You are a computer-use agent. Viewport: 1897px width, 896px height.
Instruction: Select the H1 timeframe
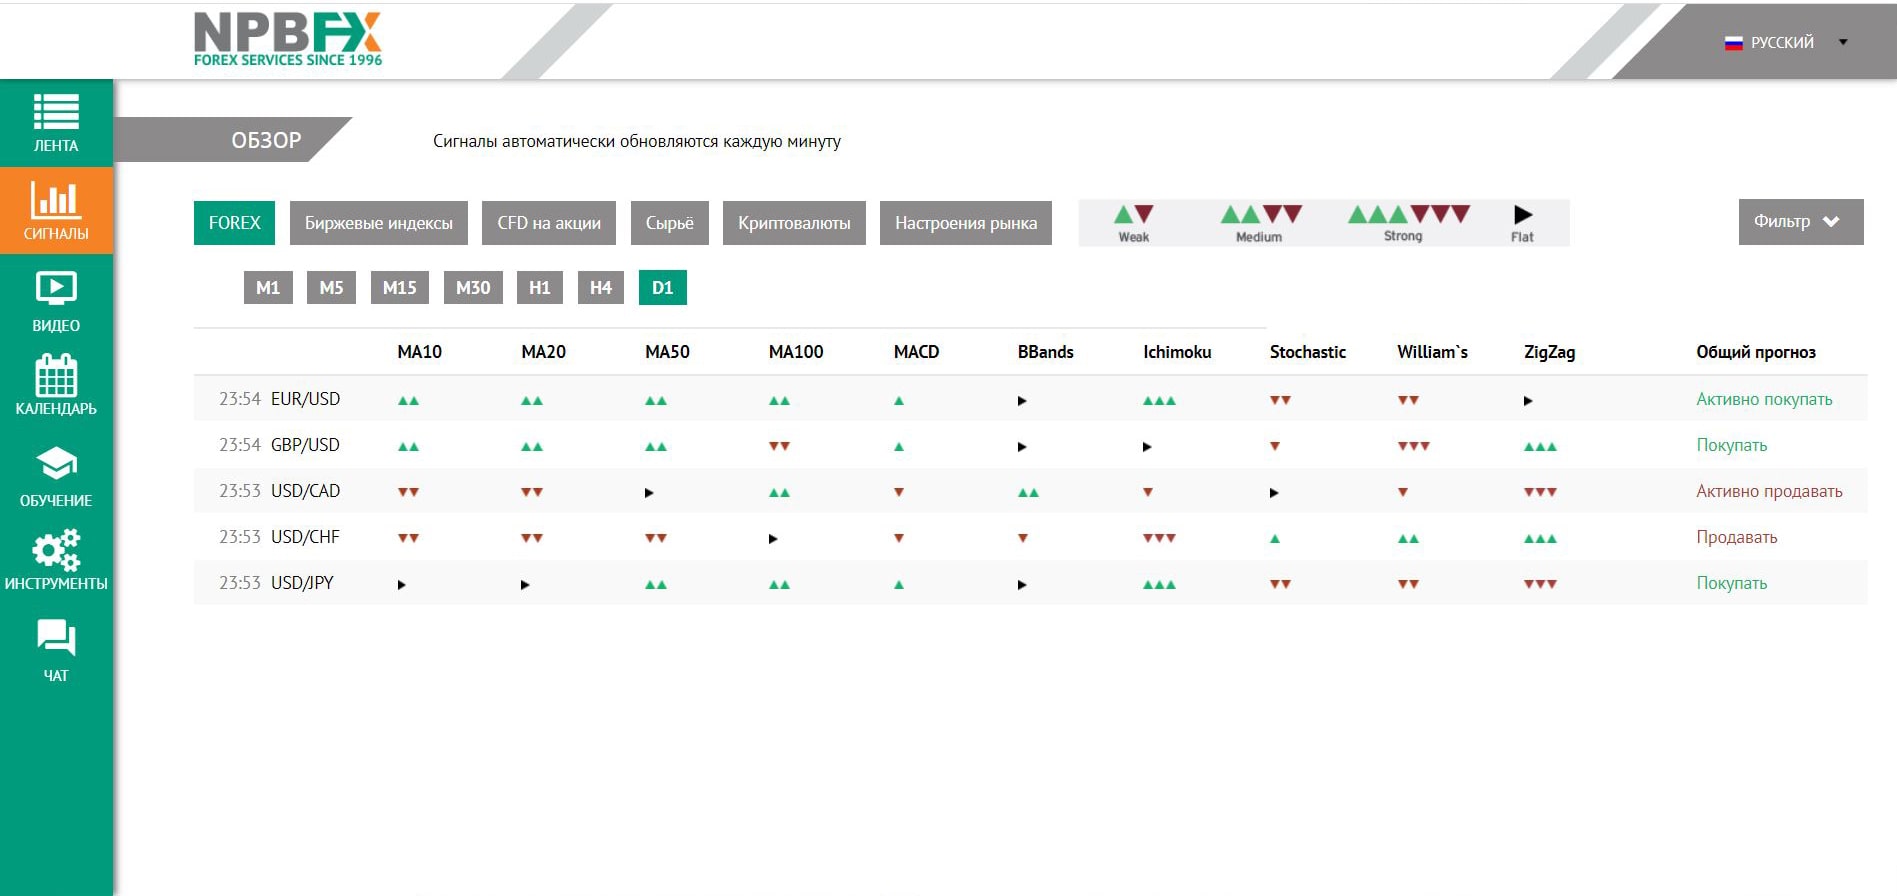(x=540, y=287)
